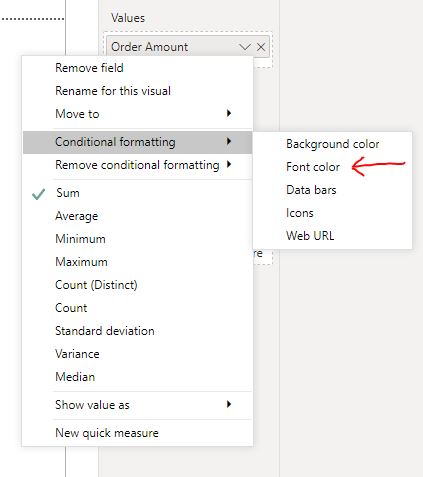
Task: Select Median aggregation
Action: (x=137, y=377)
